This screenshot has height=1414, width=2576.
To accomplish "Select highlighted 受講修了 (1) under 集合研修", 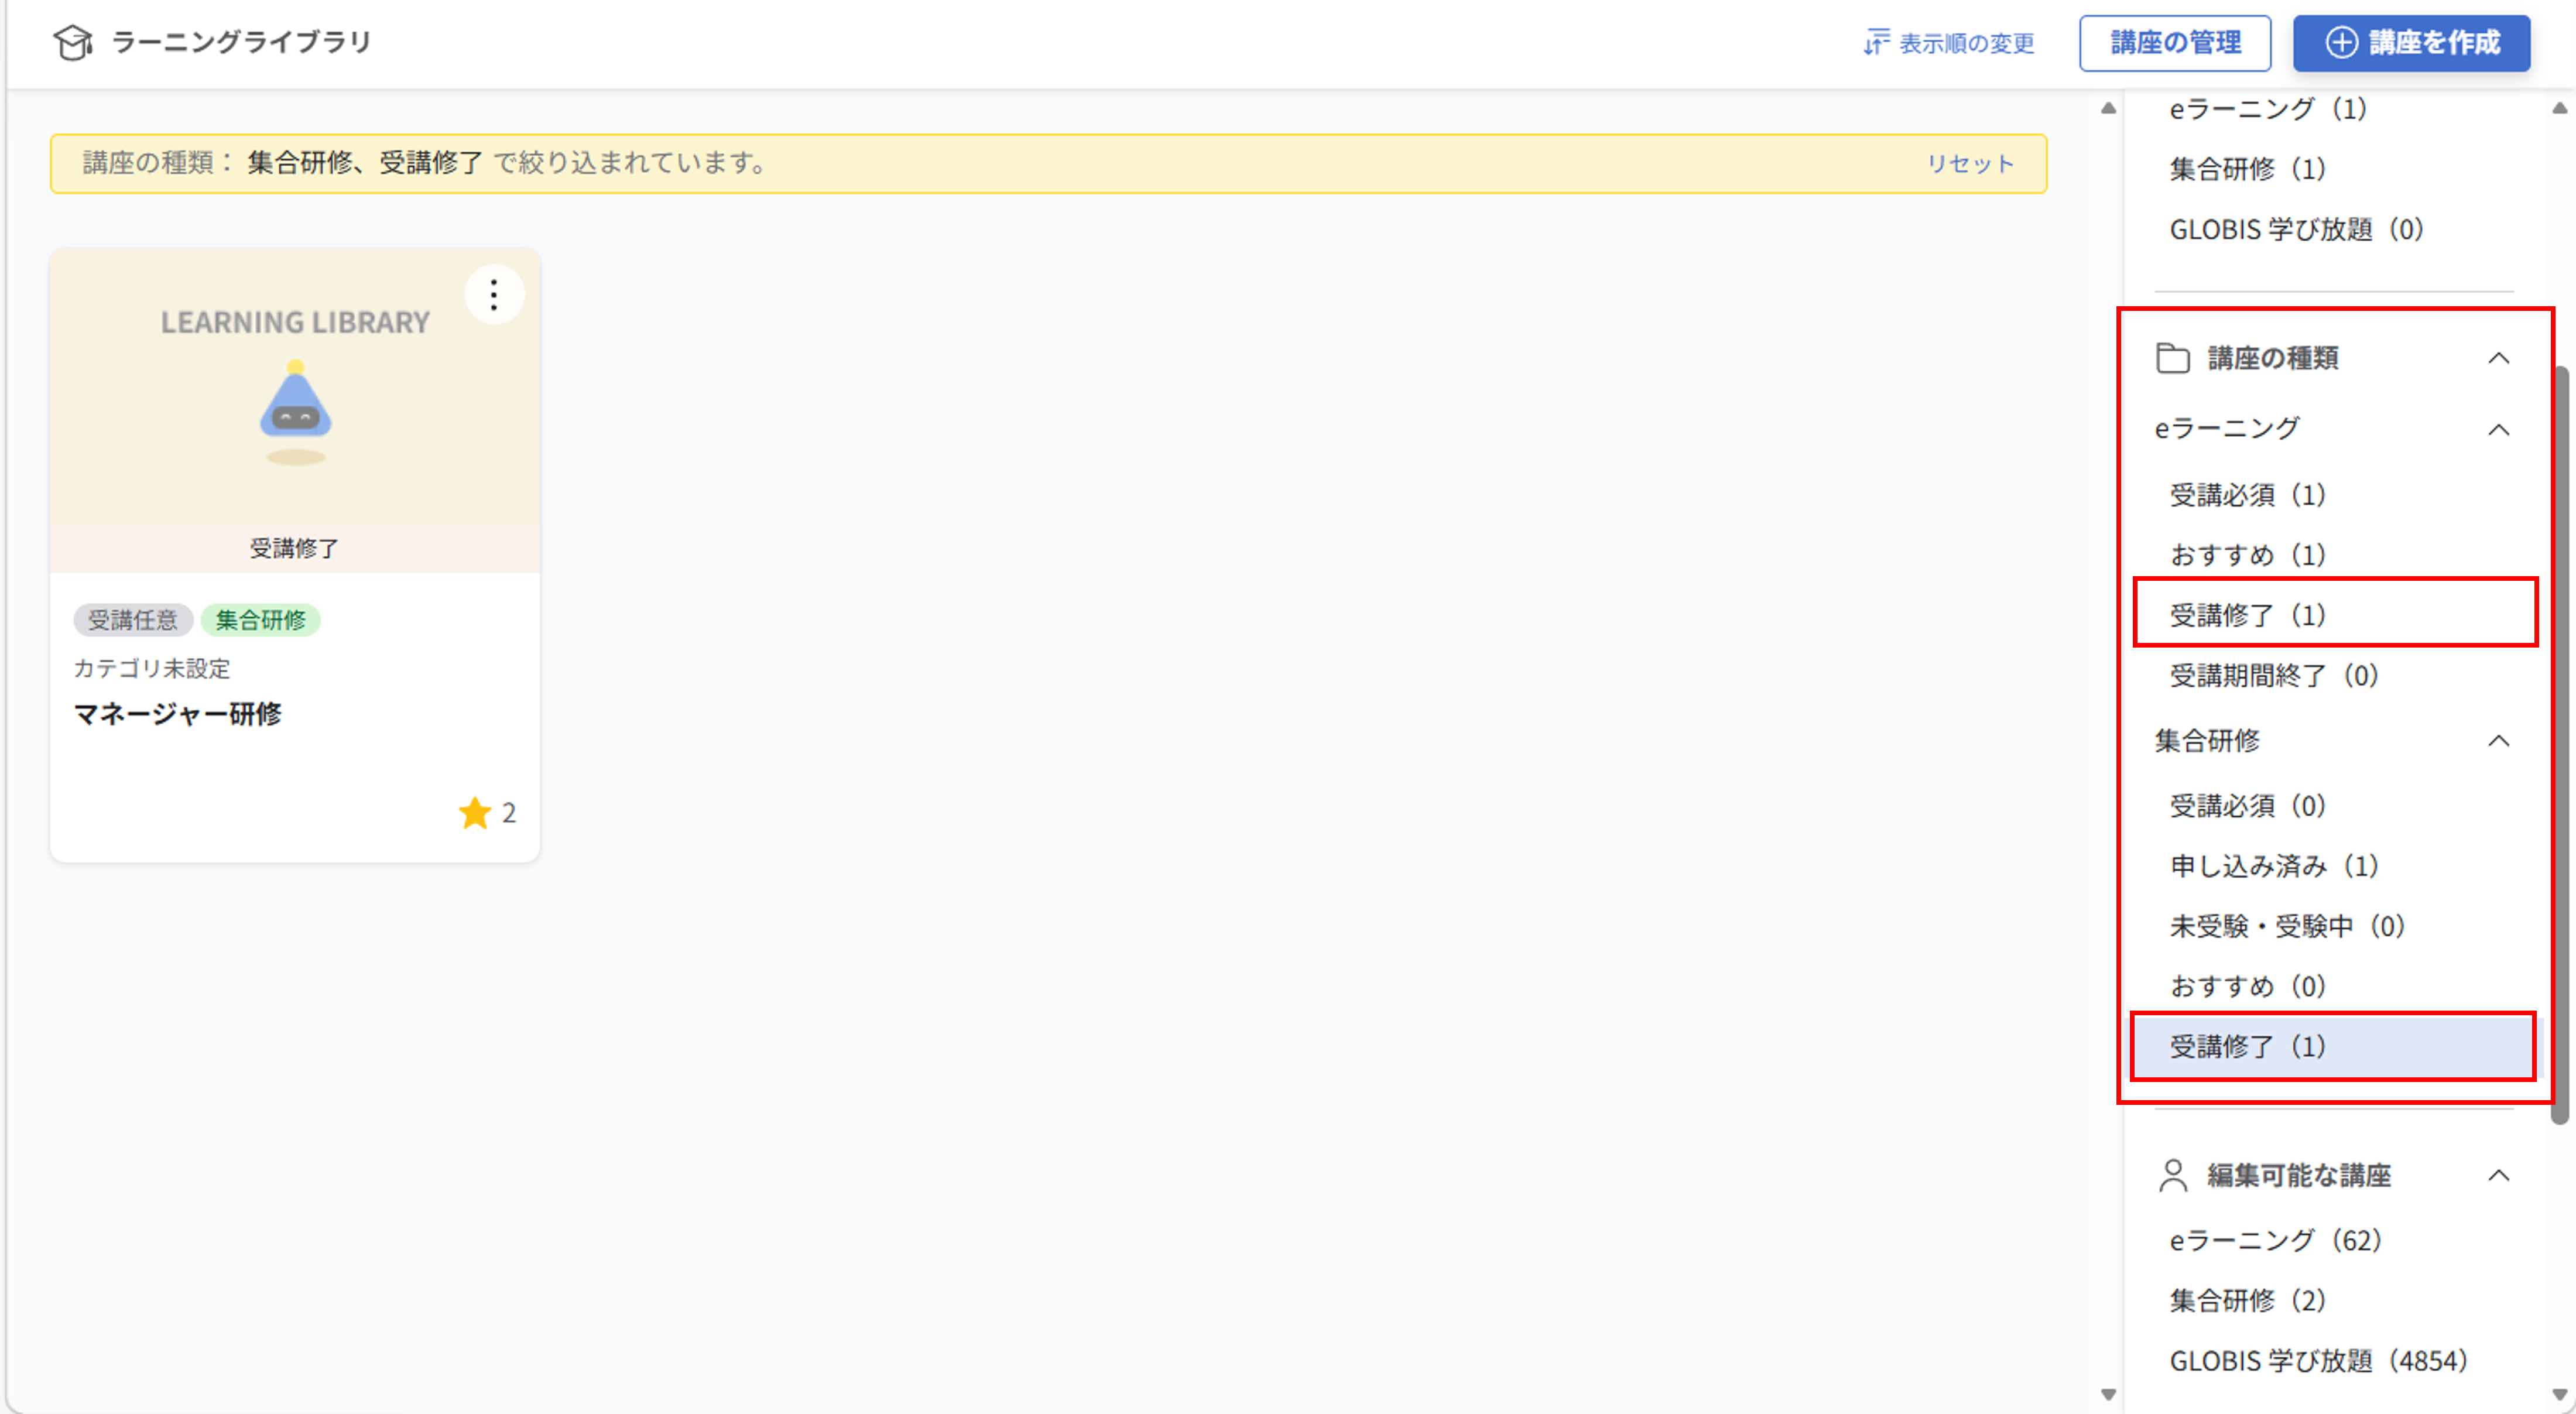I will coord(2334,1047).
